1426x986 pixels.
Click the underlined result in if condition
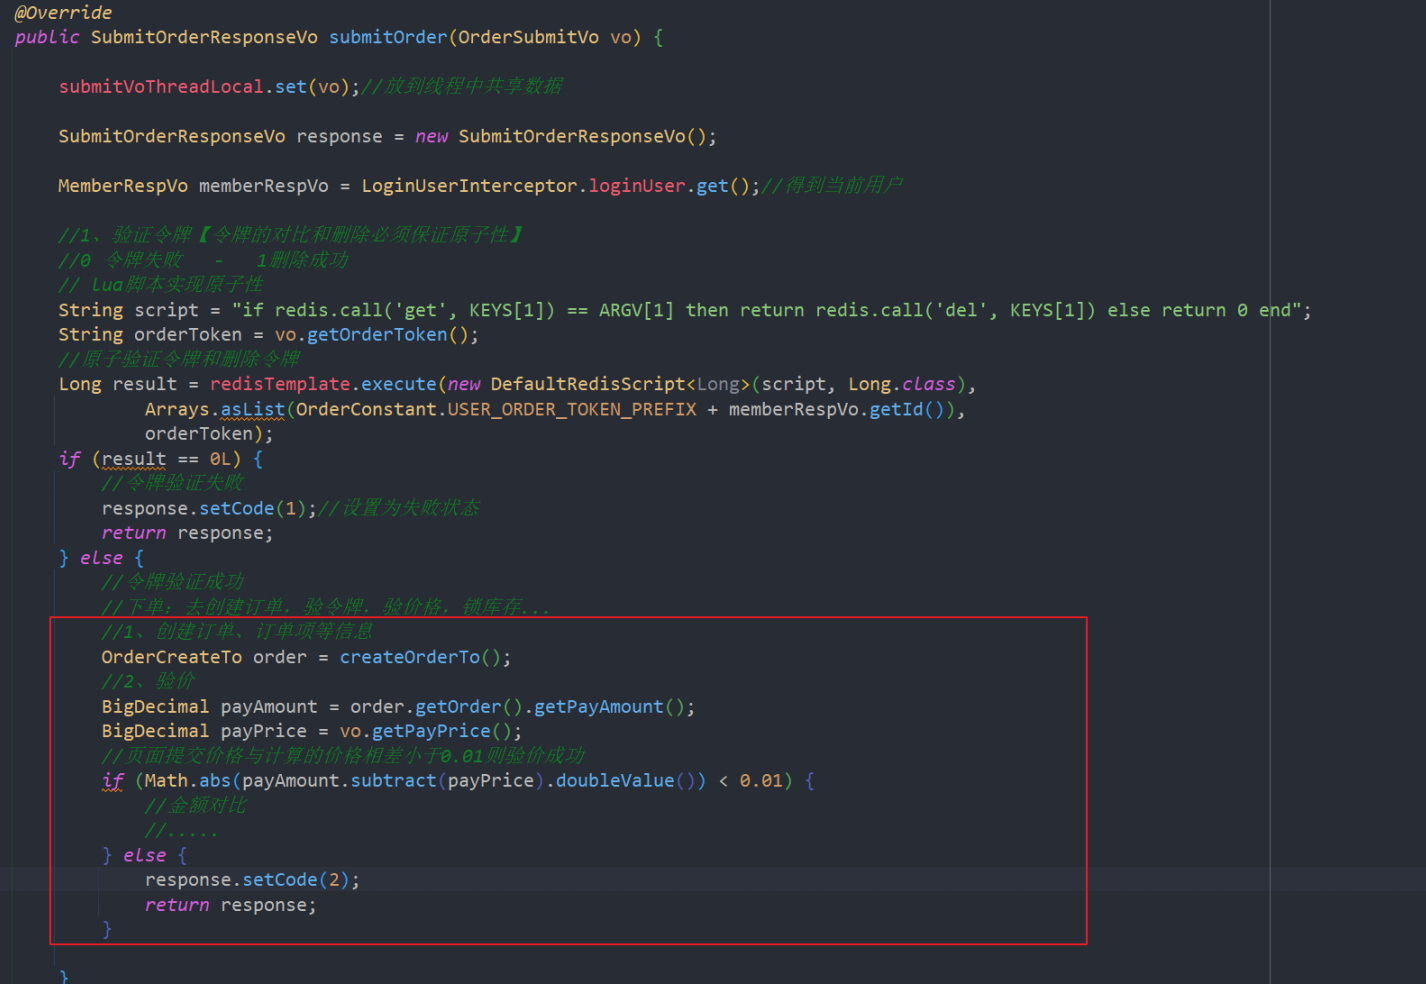point(134,459)
